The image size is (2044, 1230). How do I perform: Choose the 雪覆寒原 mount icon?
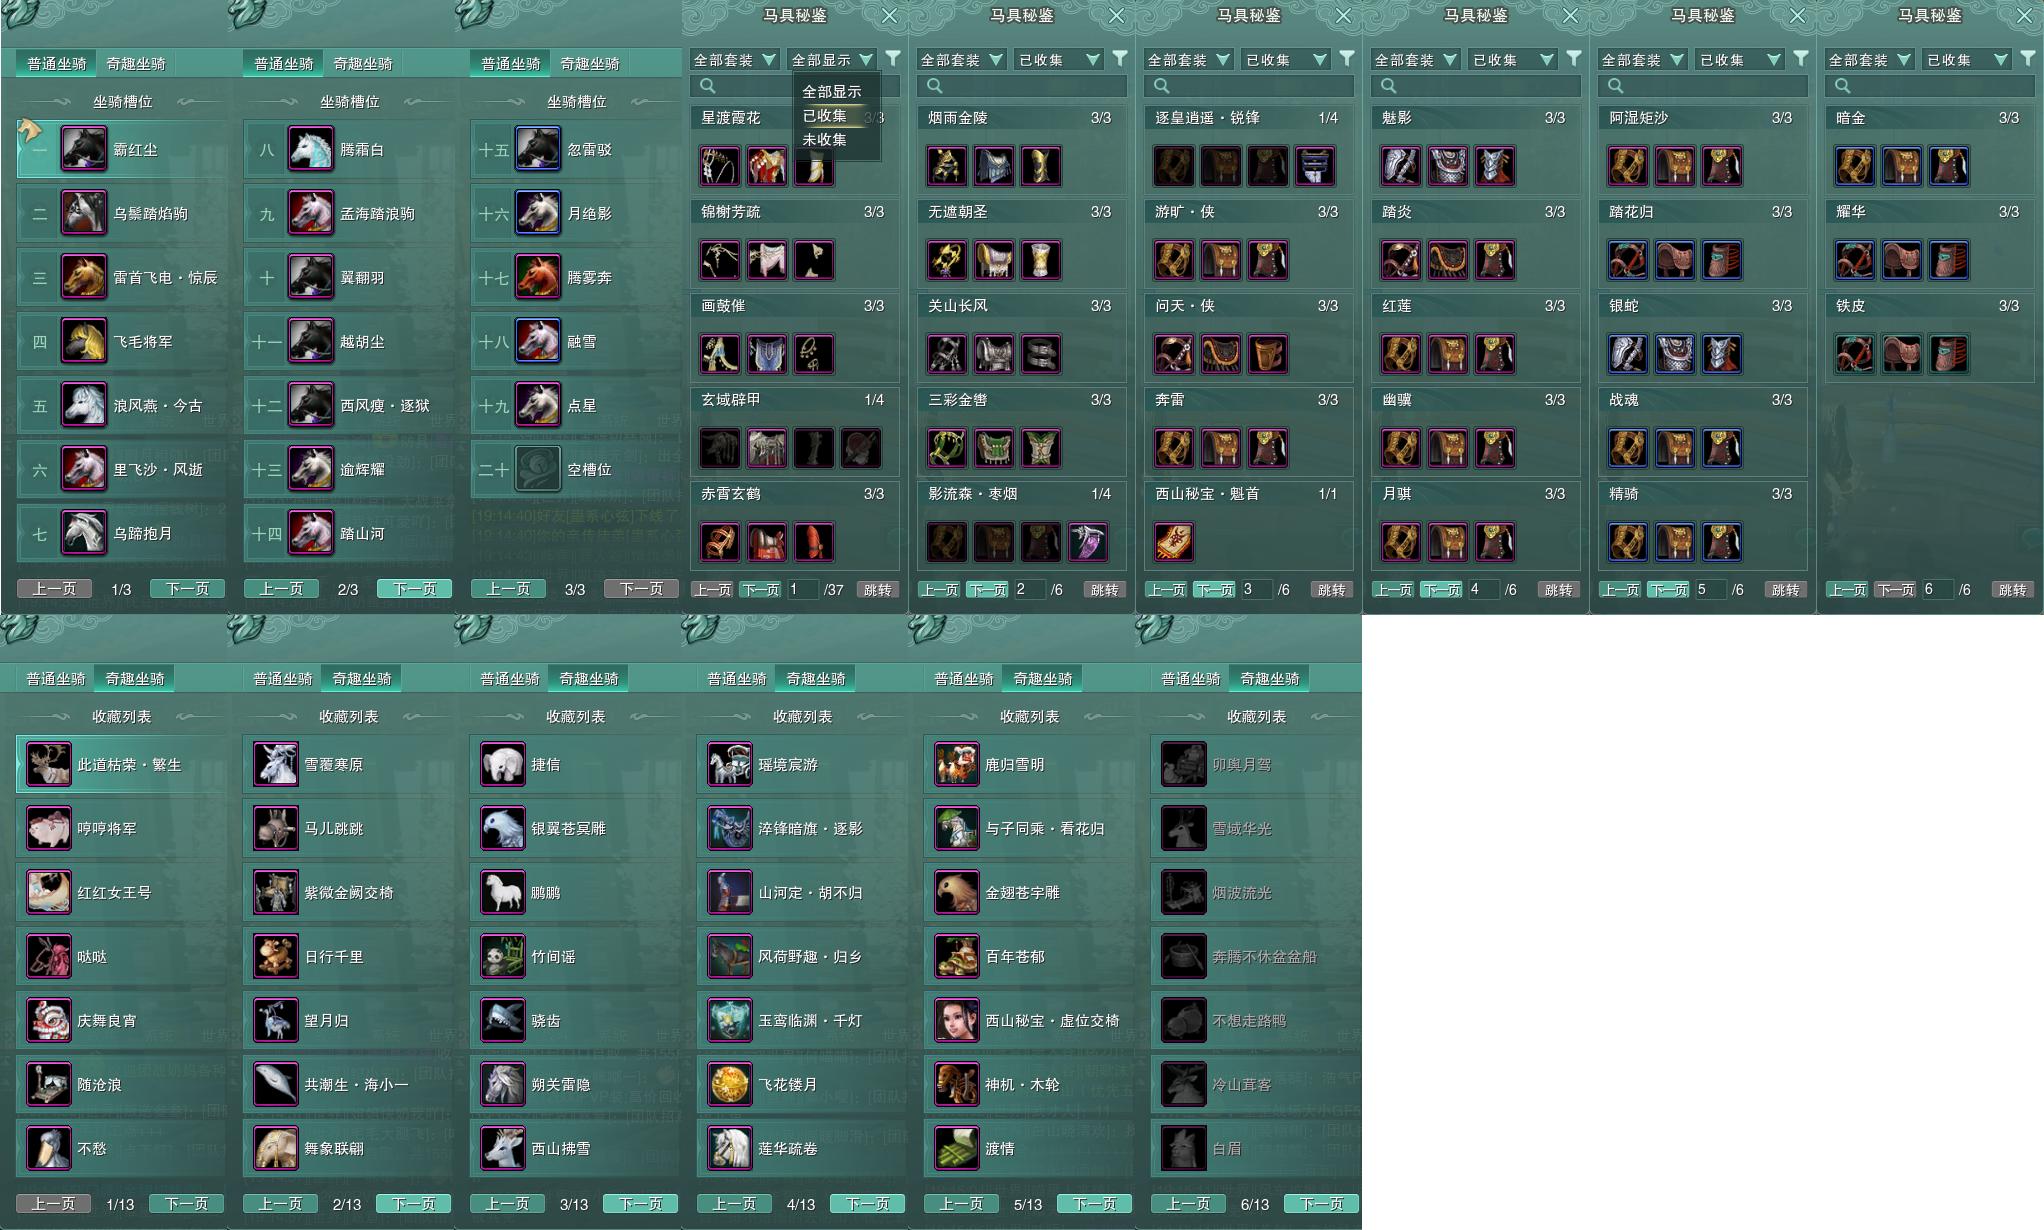click(276, 764)
